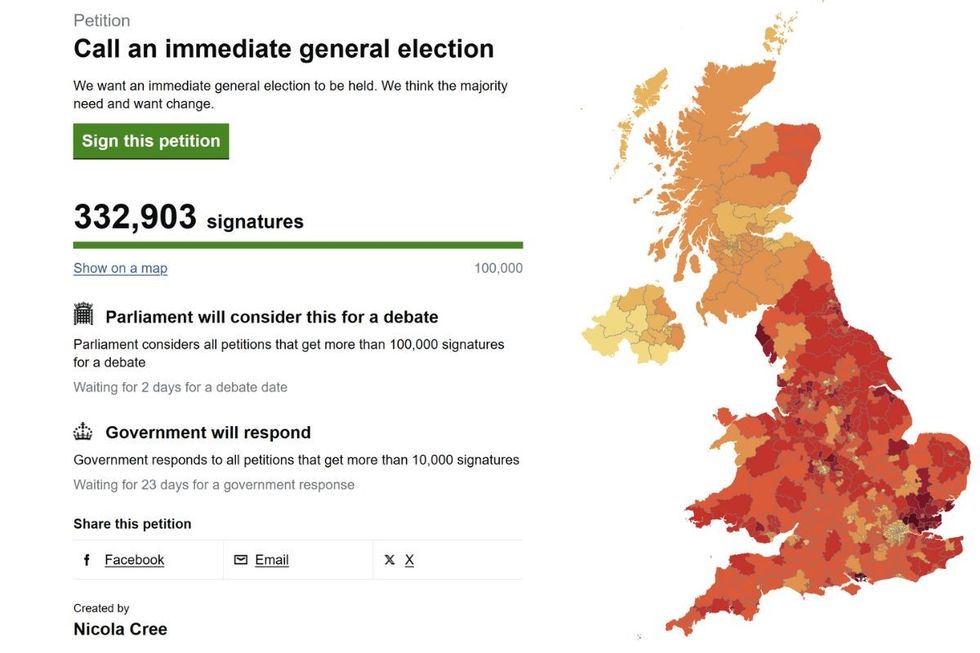Click the X share link text

tap(407, 560)
